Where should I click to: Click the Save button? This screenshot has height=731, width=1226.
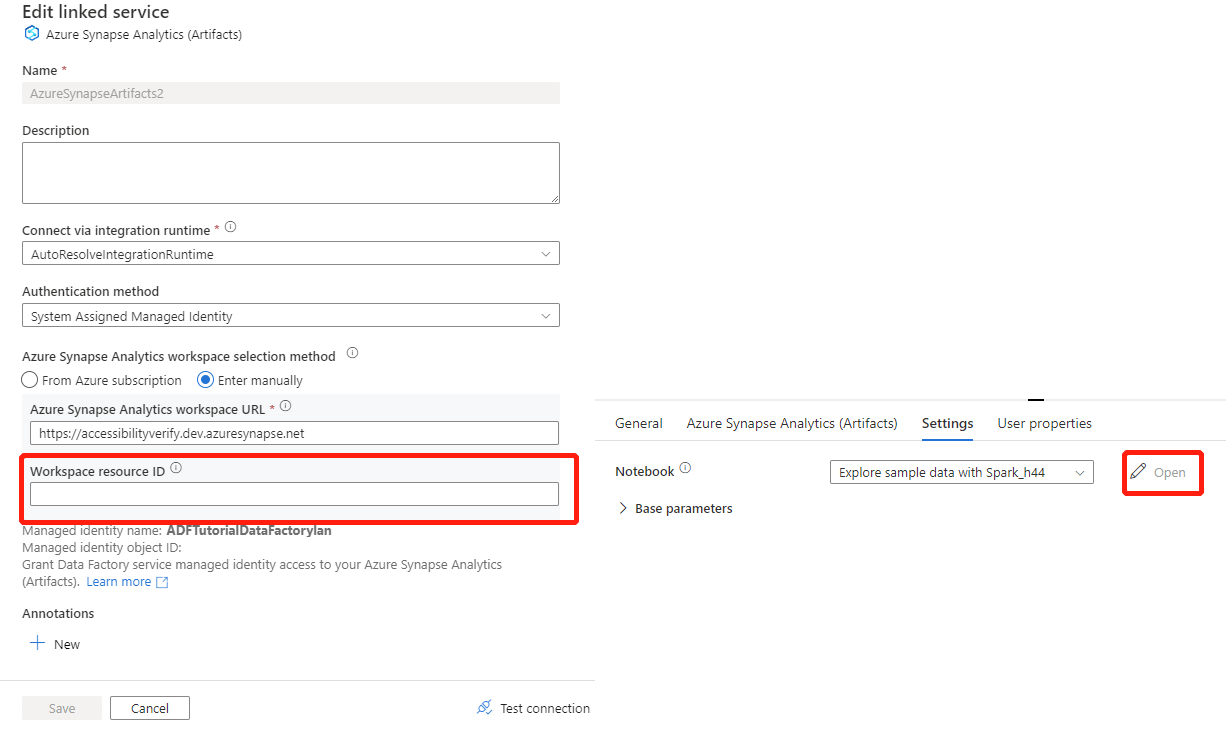(62, 708)
